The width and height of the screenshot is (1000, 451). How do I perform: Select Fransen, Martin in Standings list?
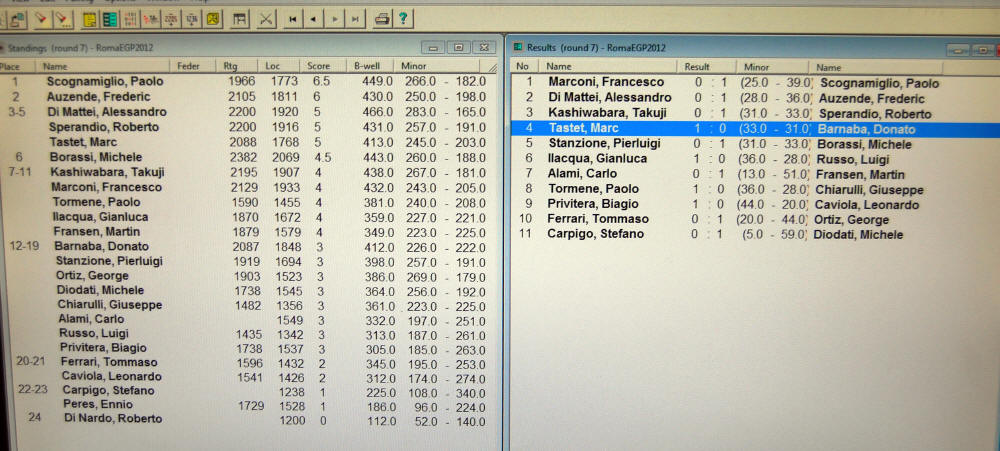click(x=96, y=232)
